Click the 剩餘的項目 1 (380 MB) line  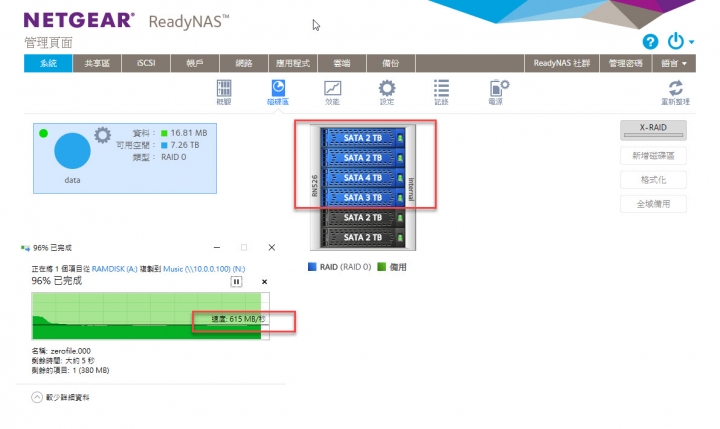coord(70,370)
